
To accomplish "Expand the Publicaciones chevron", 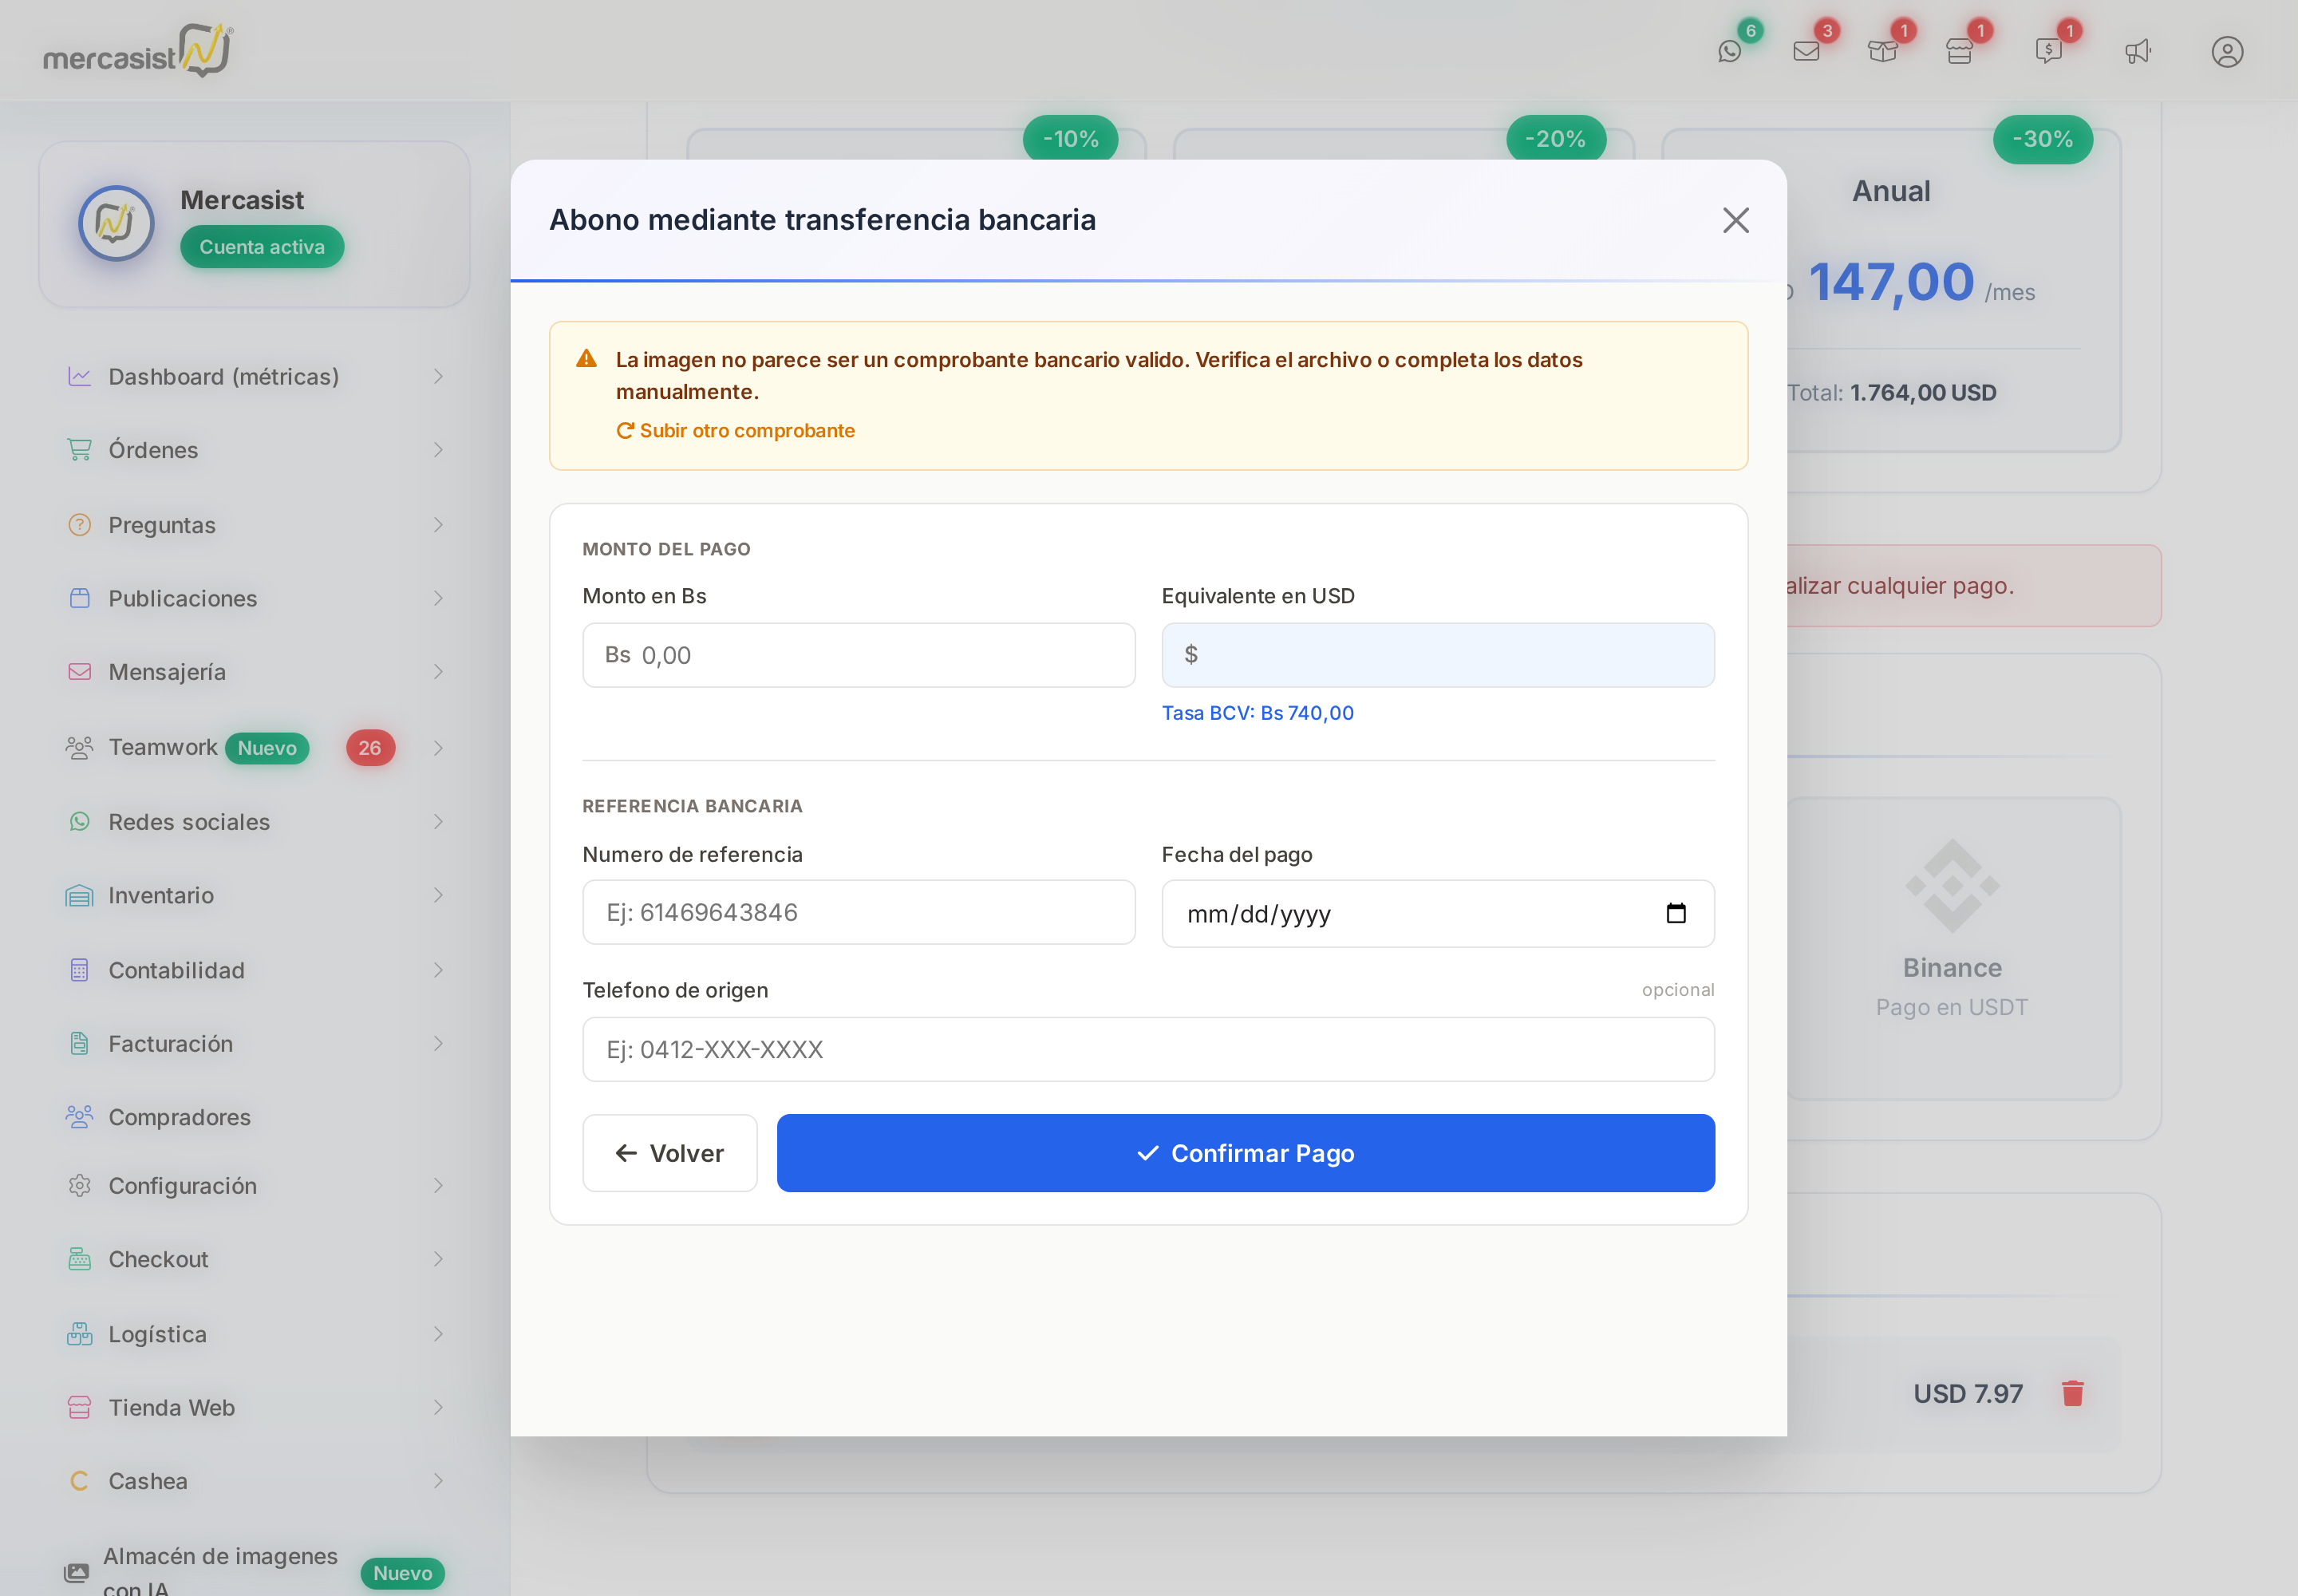I will coord(438,598).
